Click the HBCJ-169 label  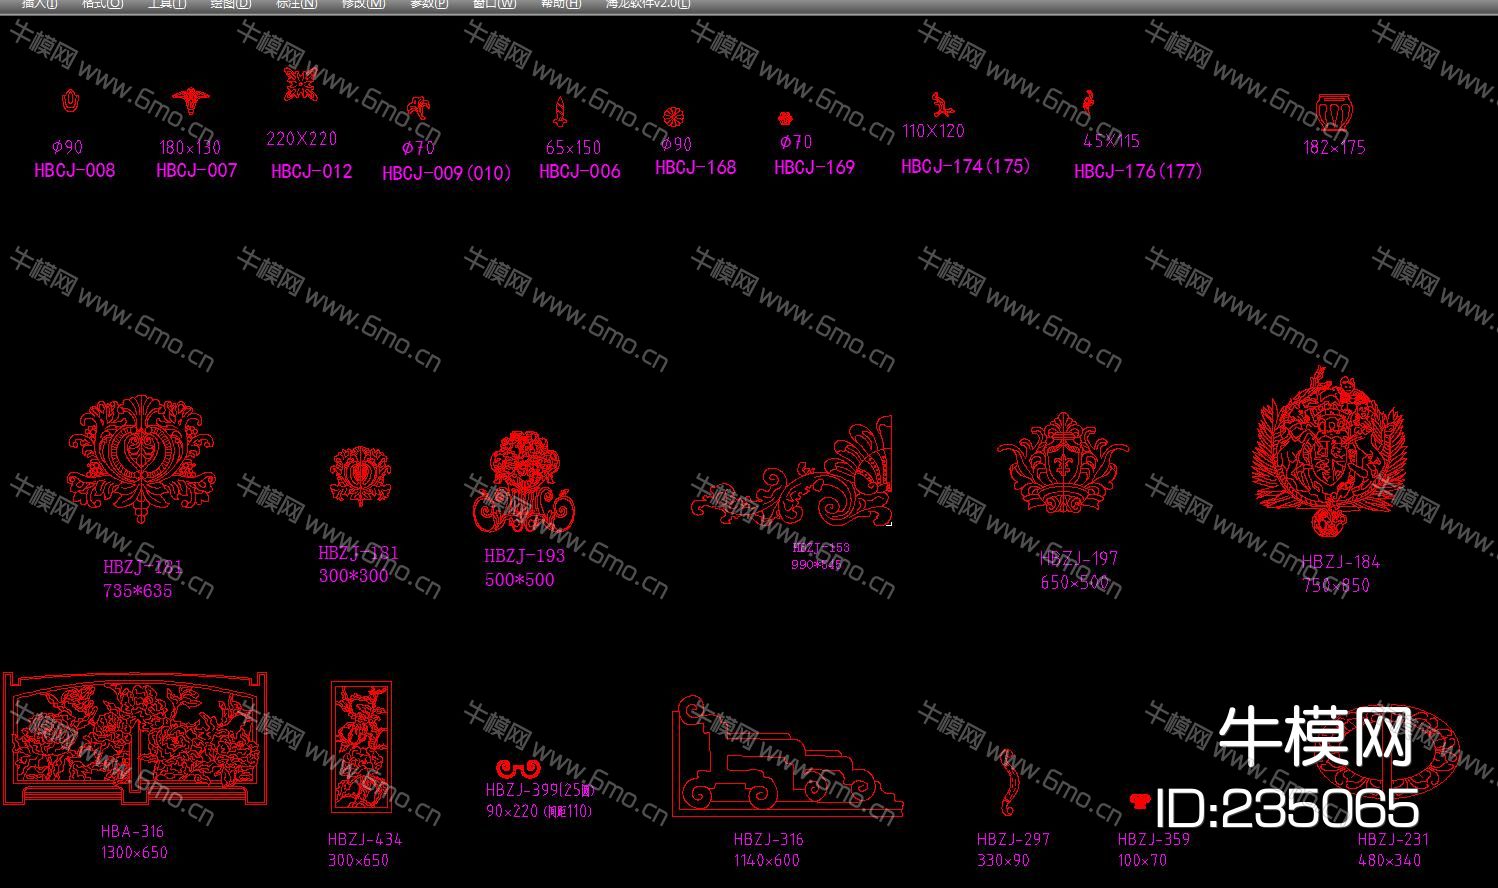tap(815, 167)
